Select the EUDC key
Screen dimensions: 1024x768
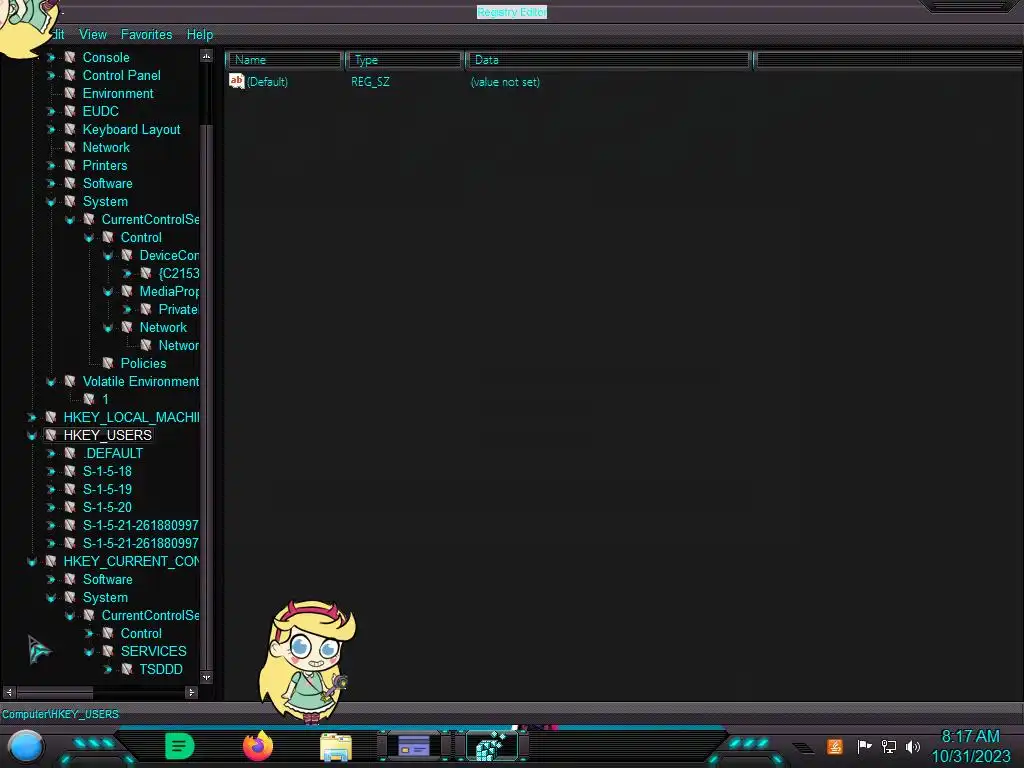coord(101,112)
